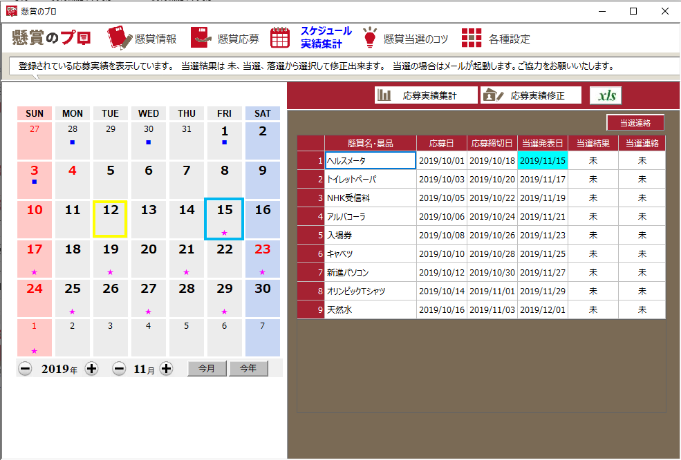Click the 今年 button
The image size is (681, 460).
click(x=248, y=369)
